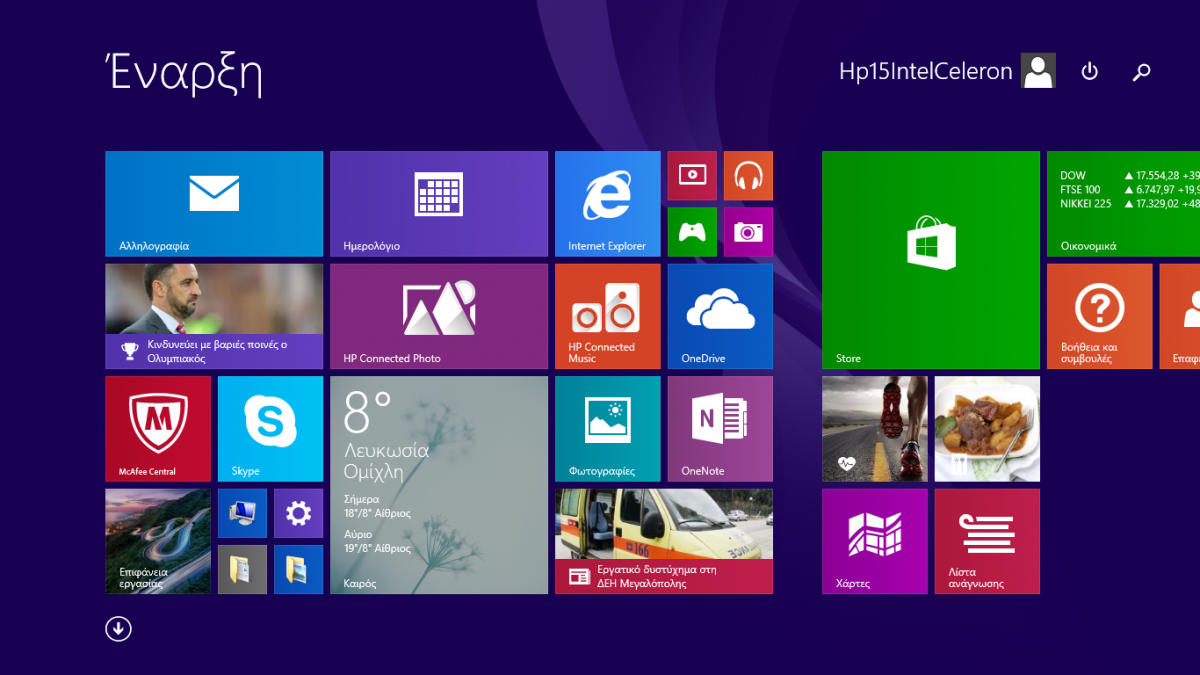Open the Αλληλογραφία mail tile
Viewport: 1200px width, 675px height.
tap(214, 204)
